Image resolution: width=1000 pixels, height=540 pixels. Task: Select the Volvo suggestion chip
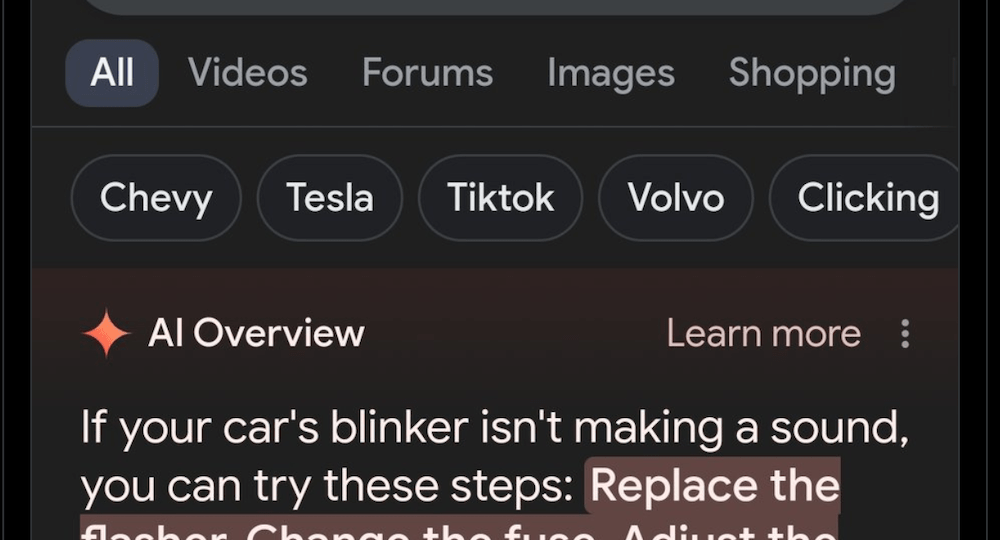pyautogui.click(x=675, y=198)
